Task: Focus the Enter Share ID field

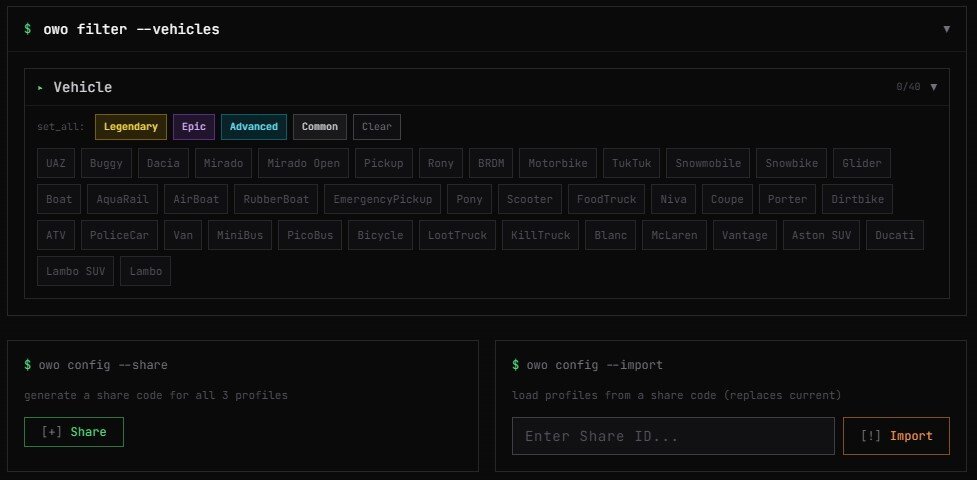Action: click(x=673, y=436)
